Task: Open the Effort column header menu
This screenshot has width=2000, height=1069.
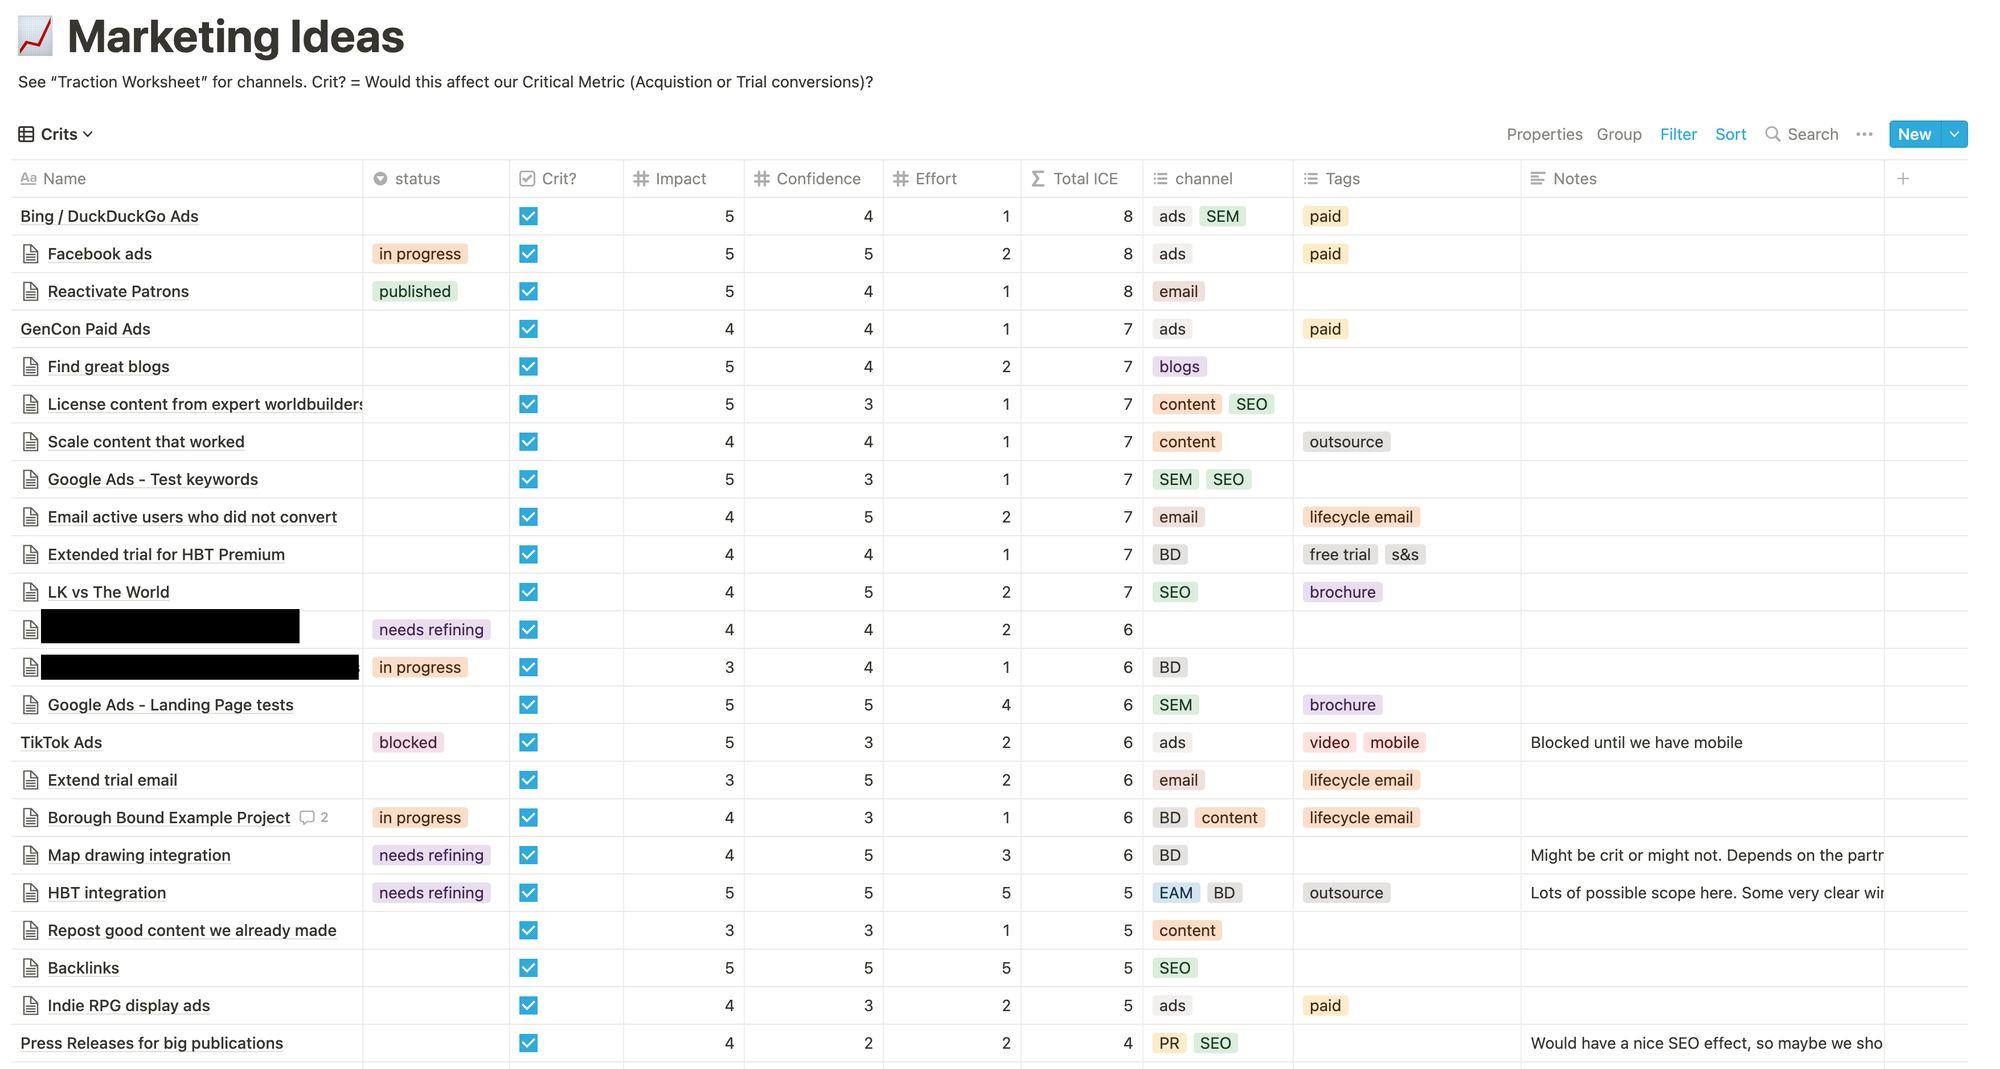Action: pos(952,179)
